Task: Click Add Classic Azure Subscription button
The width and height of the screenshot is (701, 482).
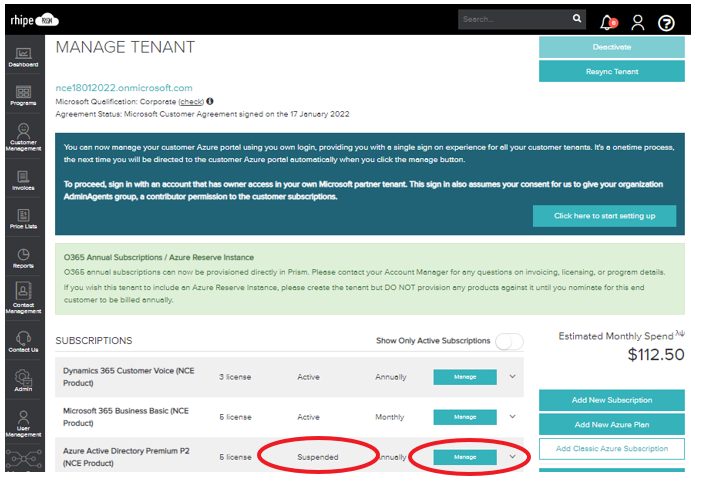Action: [612, 448]
